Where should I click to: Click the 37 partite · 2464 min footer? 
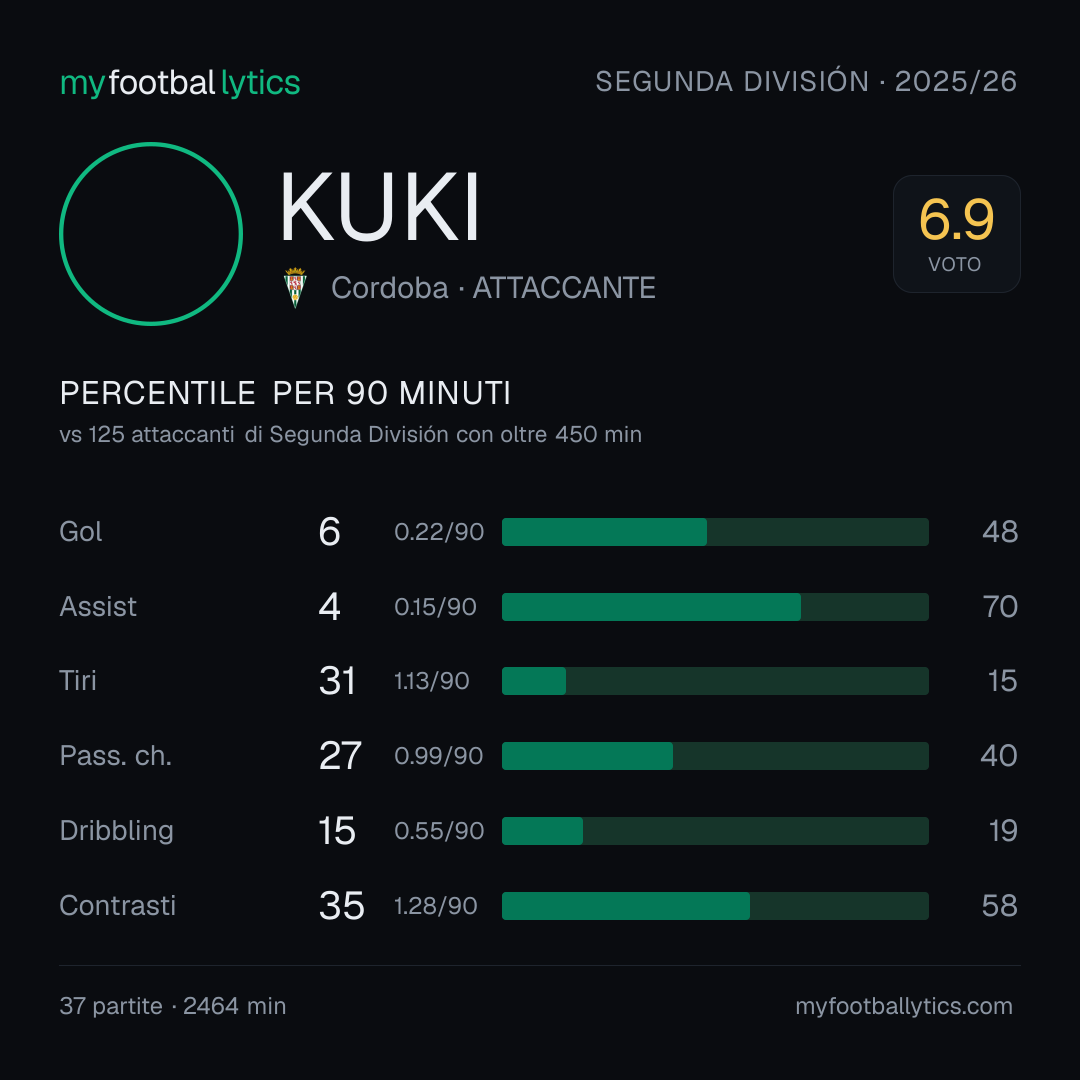pyautogui.click(x=173, y=1006)
